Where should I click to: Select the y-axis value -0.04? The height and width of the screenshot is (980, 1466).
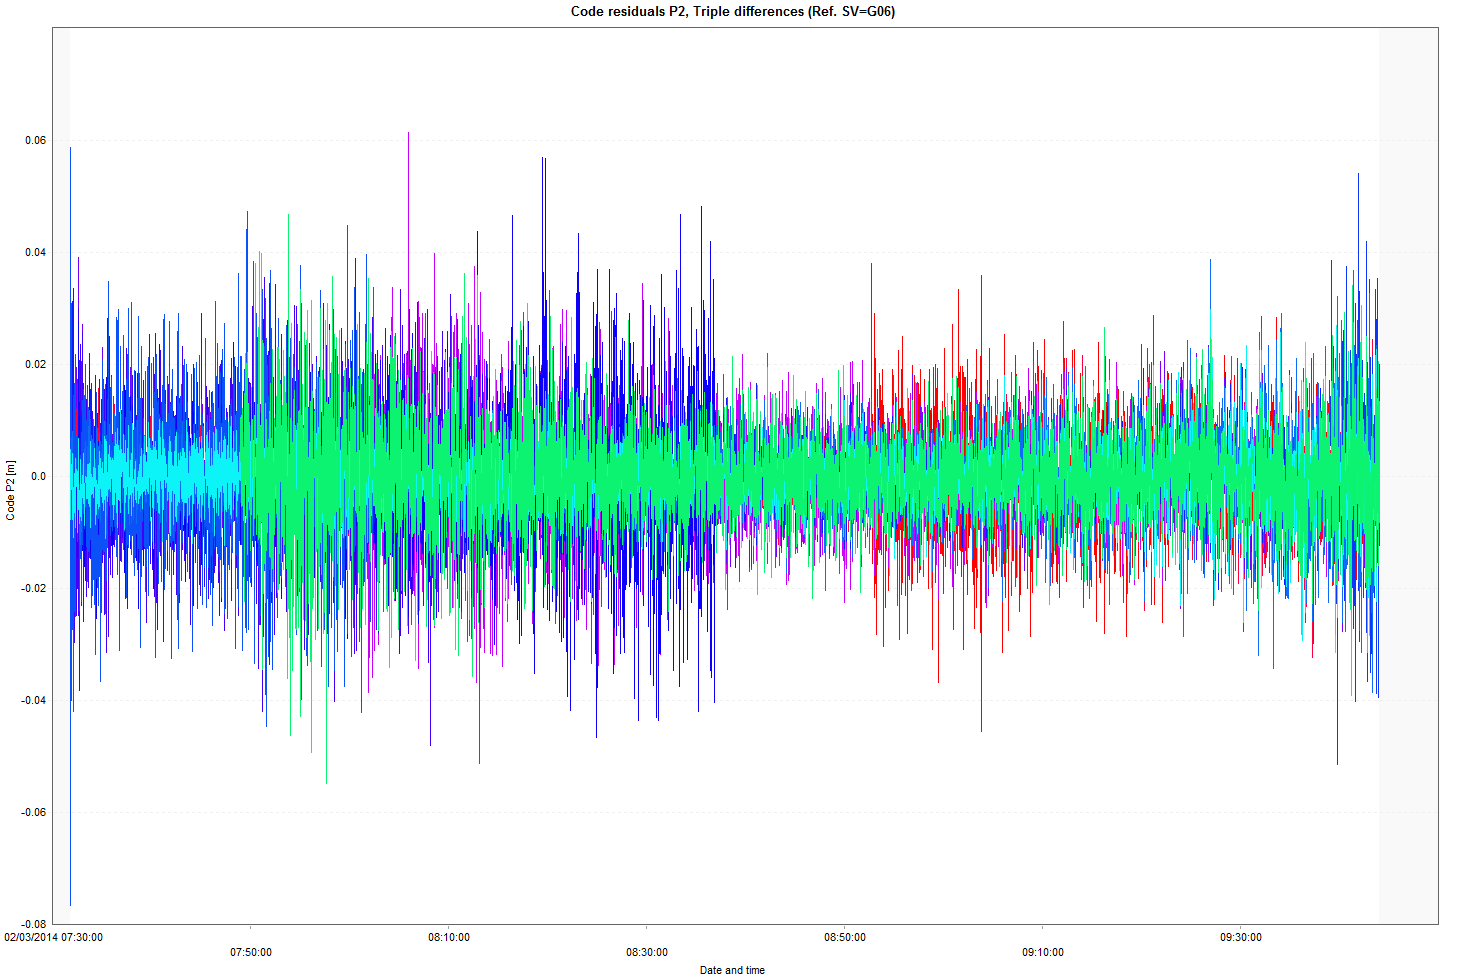pyautogui.click(x=34, y=700)
